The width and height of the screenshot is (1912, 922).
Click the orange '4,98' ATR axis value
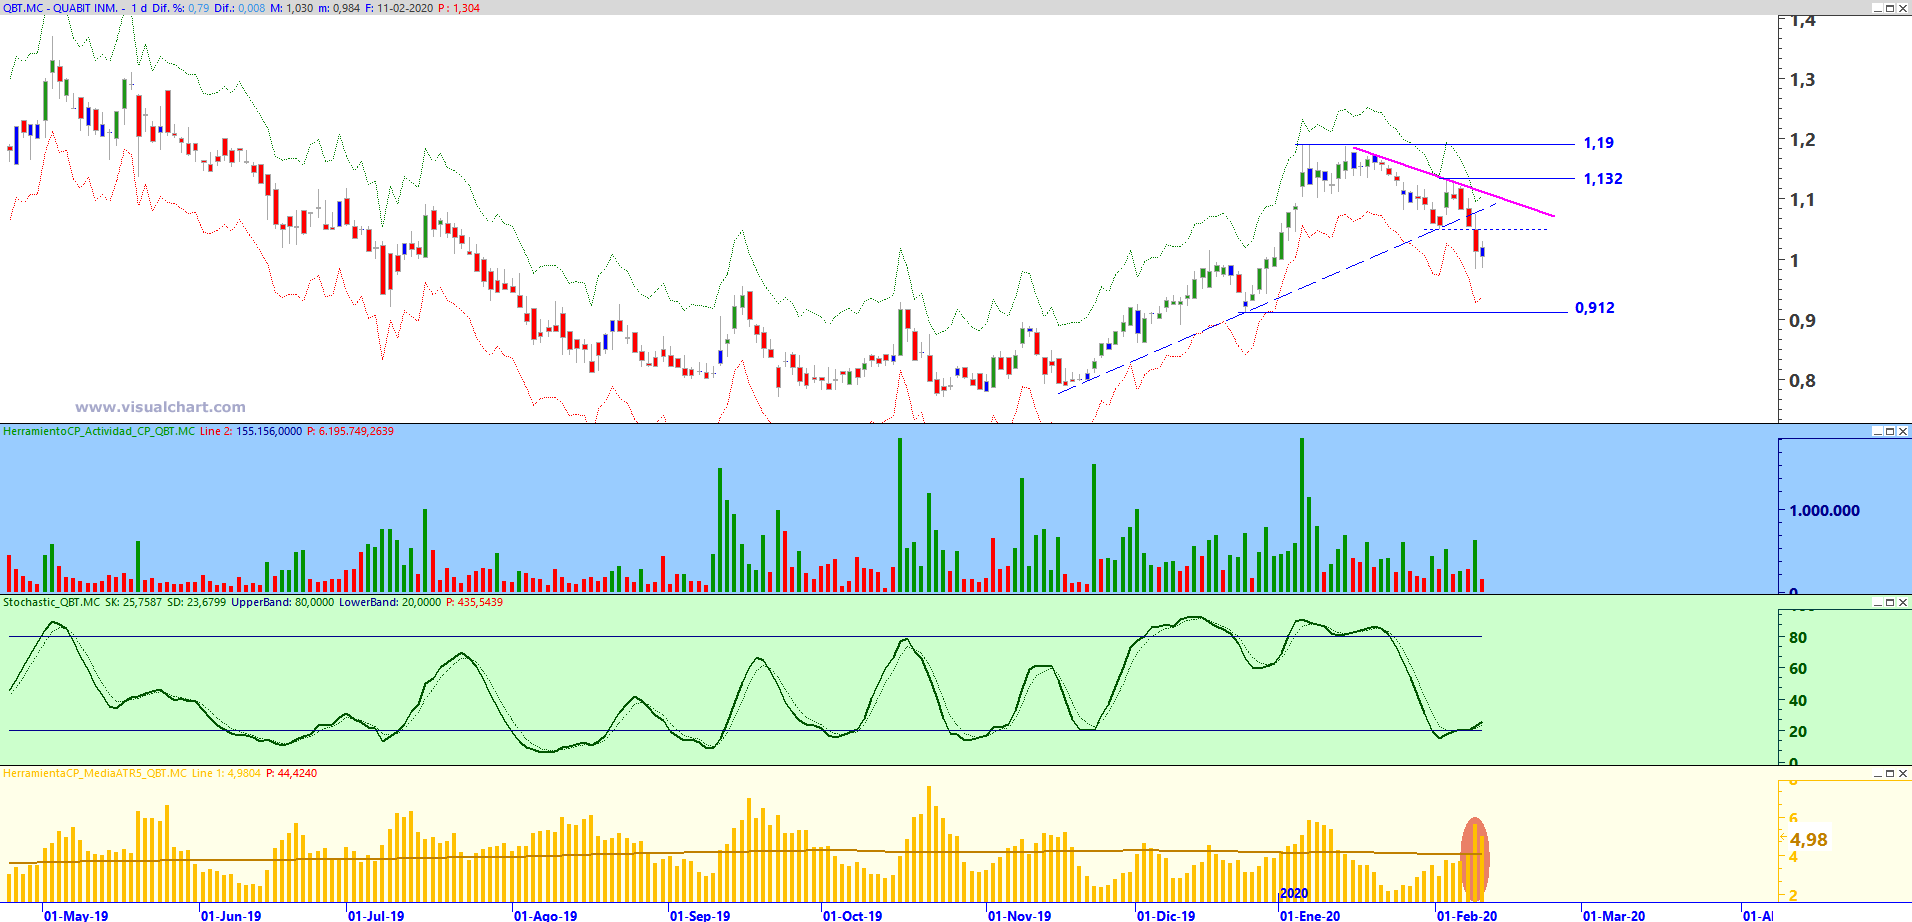1808,840
